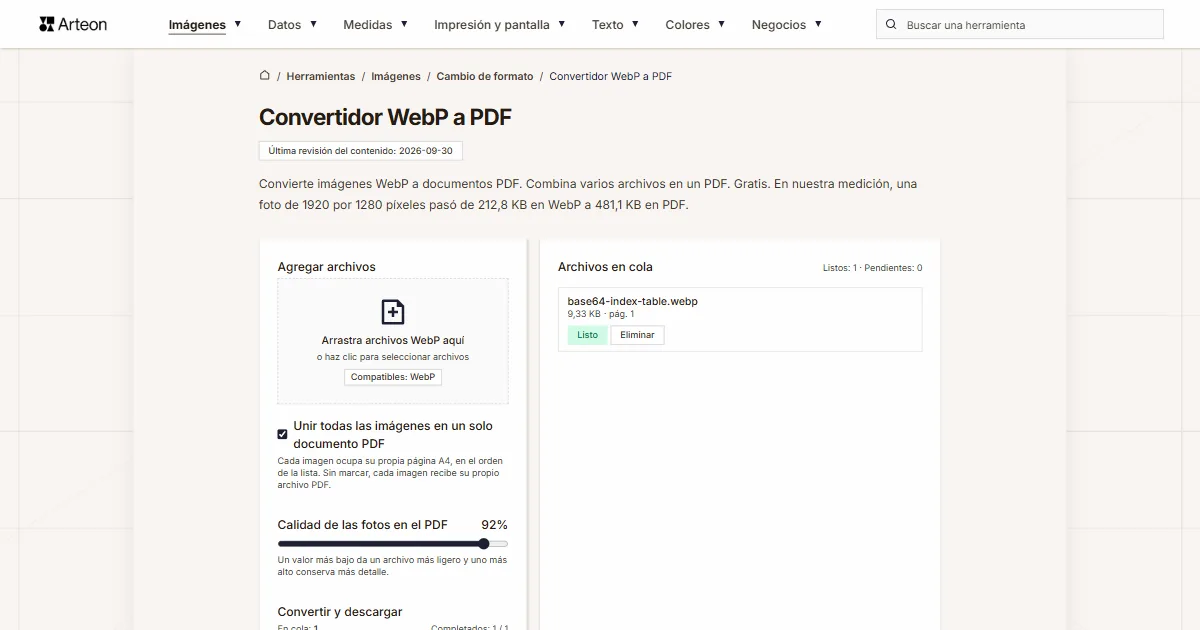The width and height of the screenshot is (1200, 630).
Task: Click the search magnifier icon
Action: point(891,24)
